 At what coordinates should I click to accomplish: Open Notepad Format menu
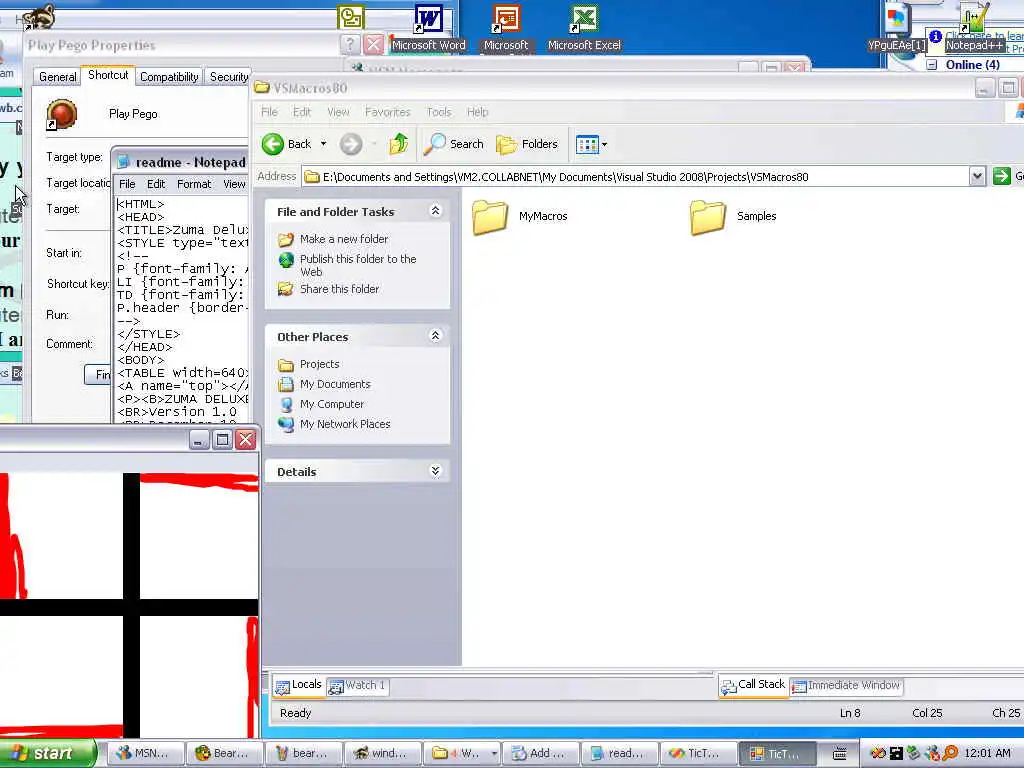click(194, 184)
